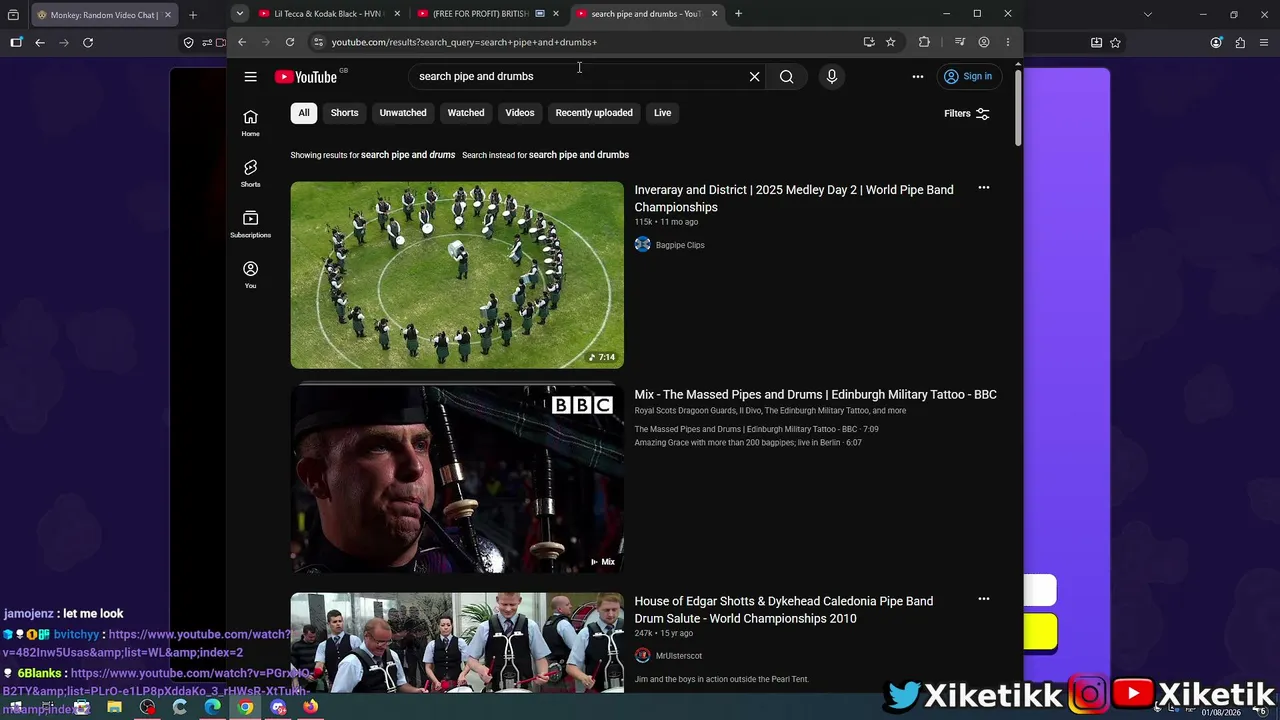The width and height of the screenshot is (1280, 720).
Task: Play the Inveraray pipe band circle thumbnail
Action: tap(457, 275)
